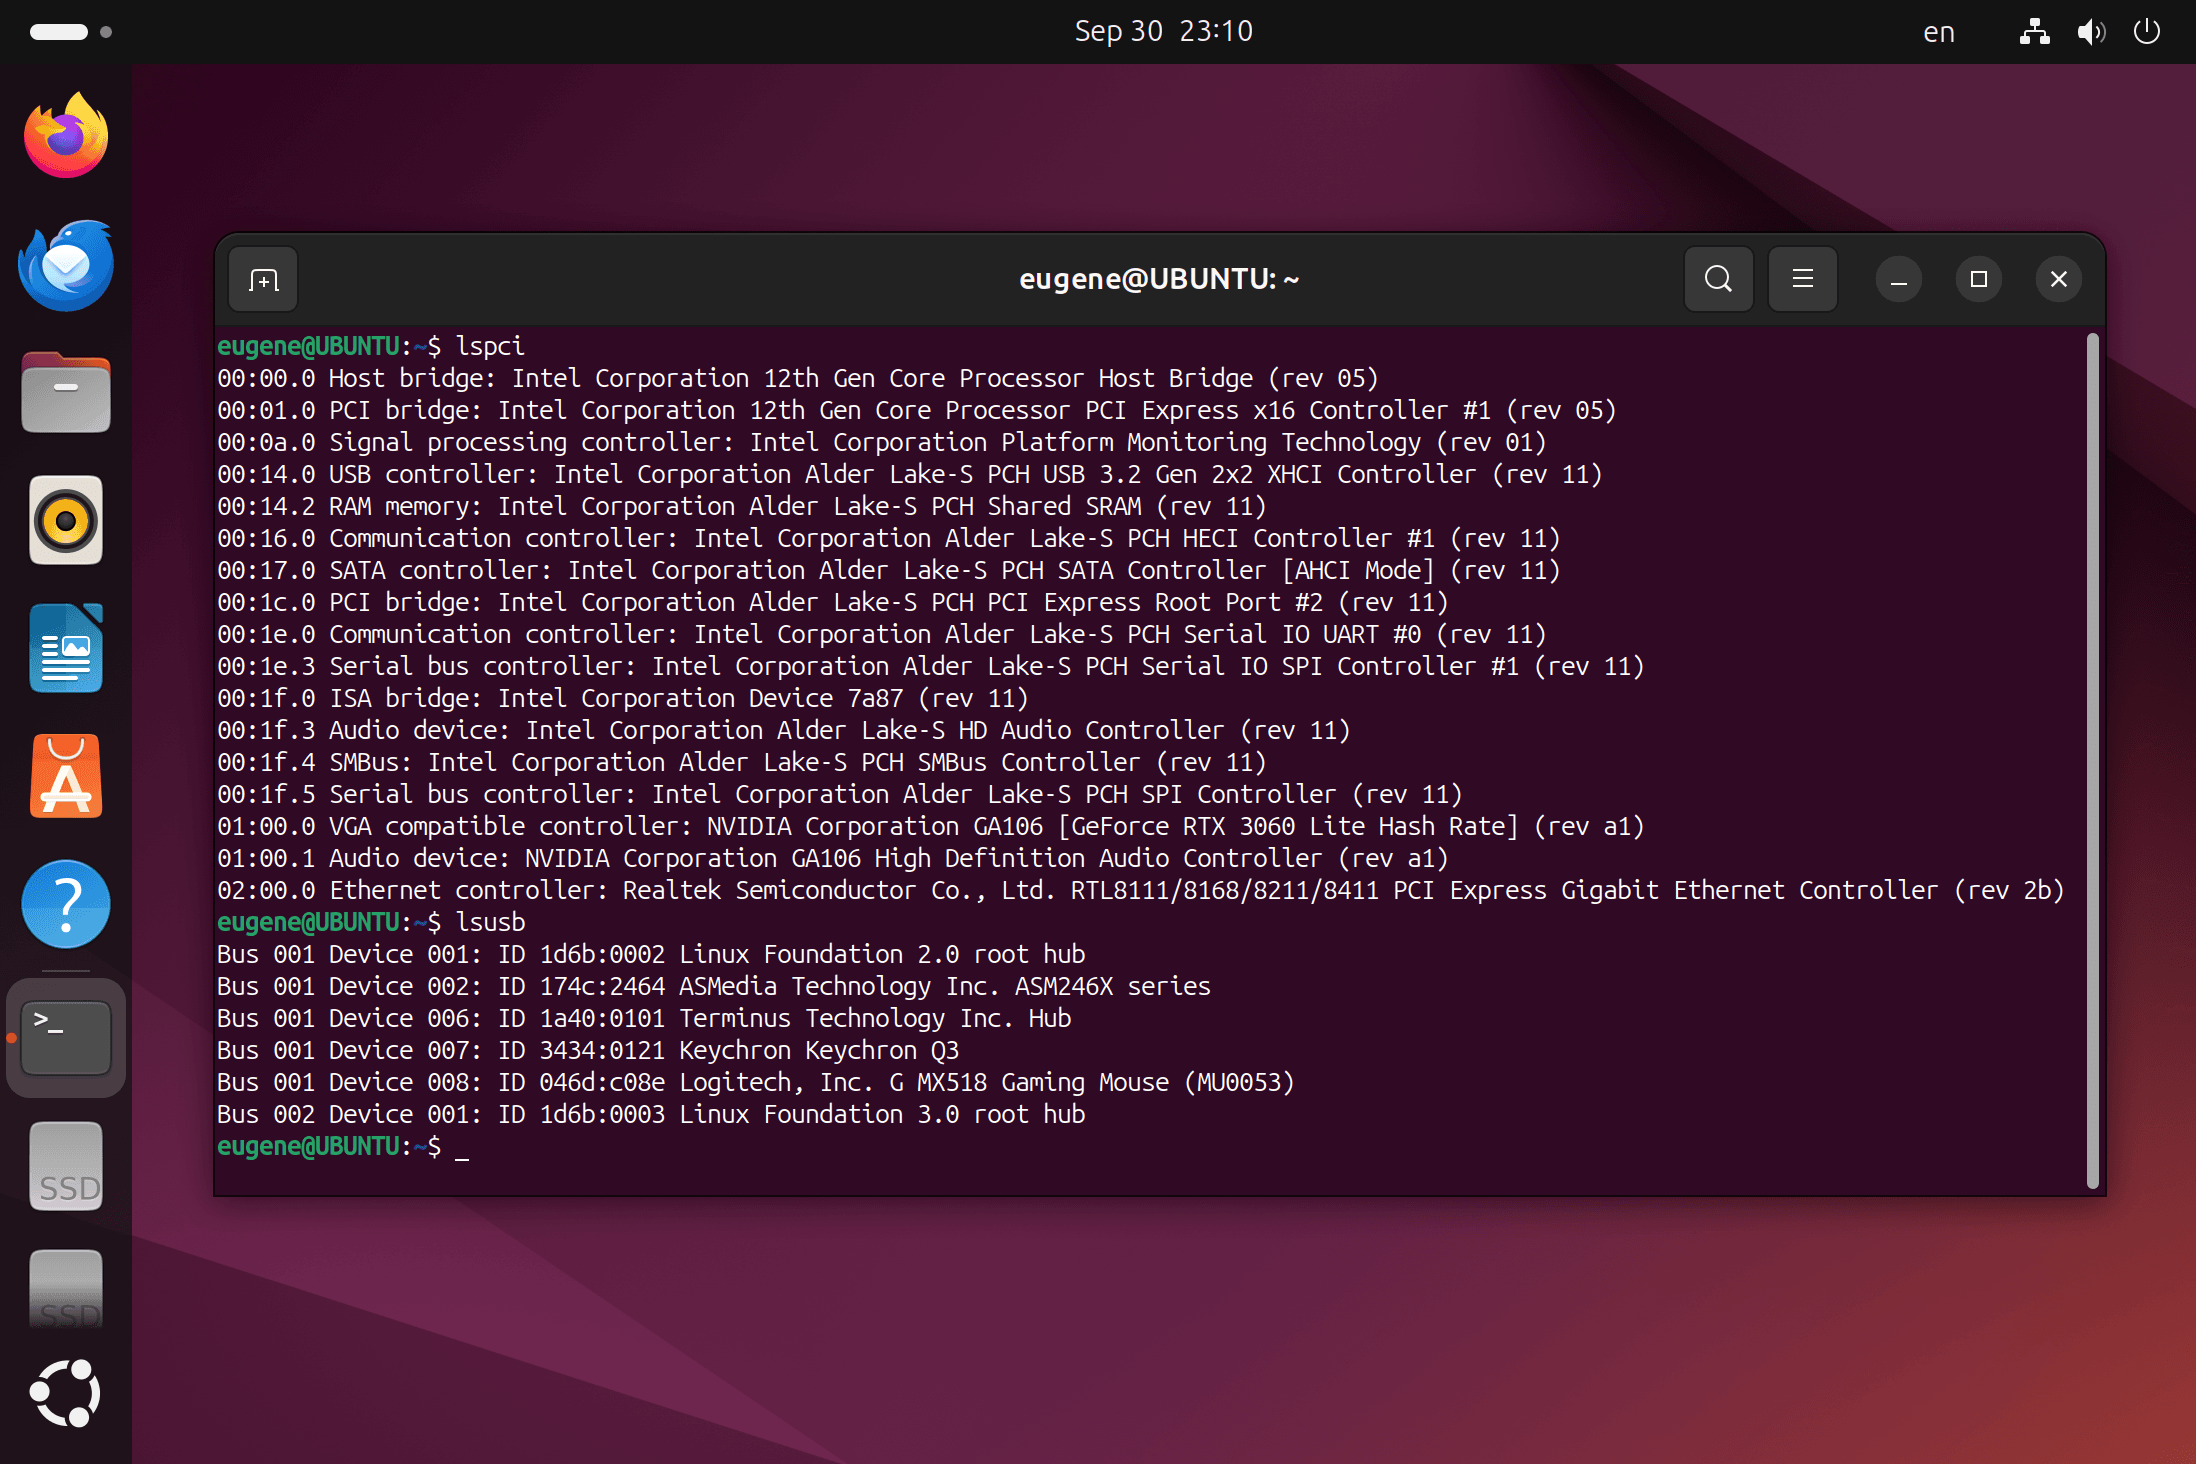
Task: Switch the keyboard layout indicator en
Action: tap(1938, 32)
